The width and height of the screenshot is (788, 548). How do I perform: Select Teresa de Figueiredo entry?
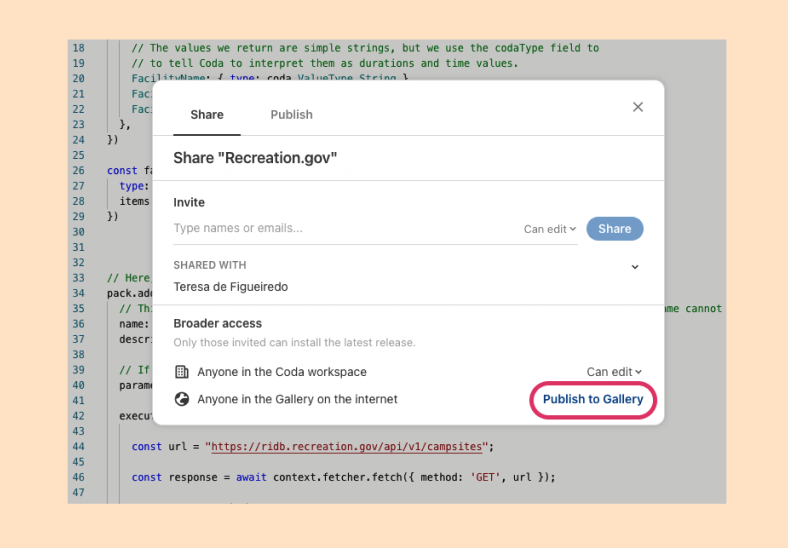point(231,287)
